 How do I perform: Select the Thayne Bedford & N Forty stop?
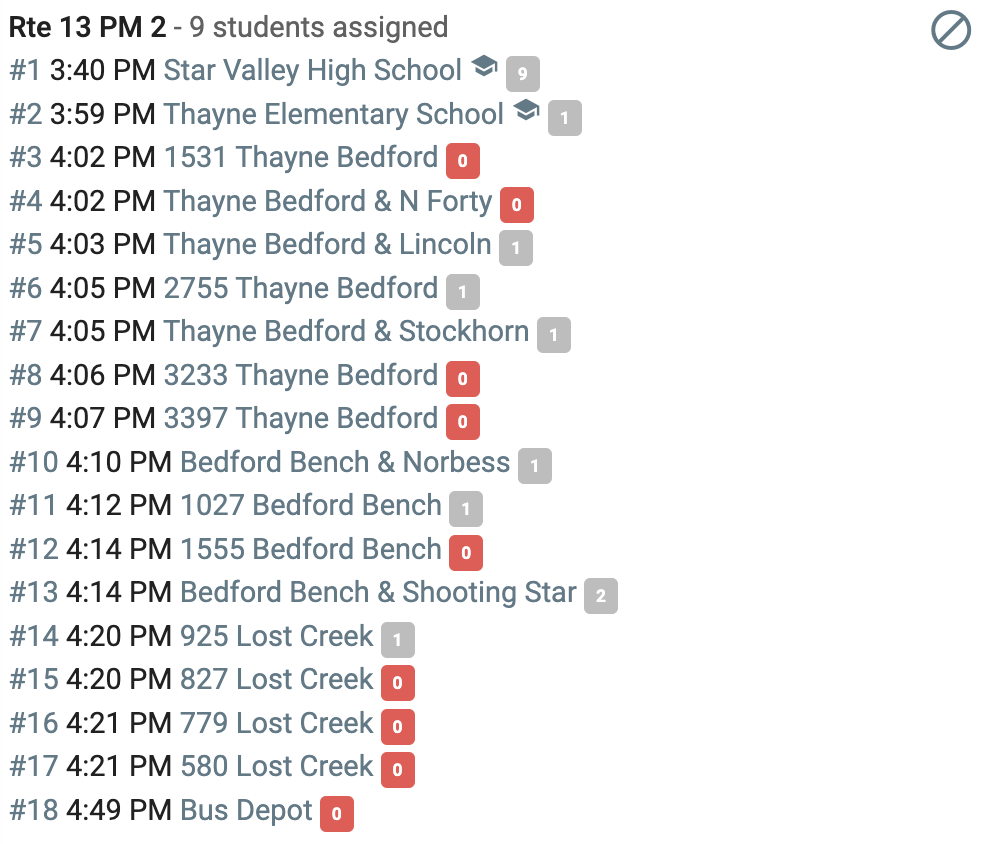click(x=328, y=202)
